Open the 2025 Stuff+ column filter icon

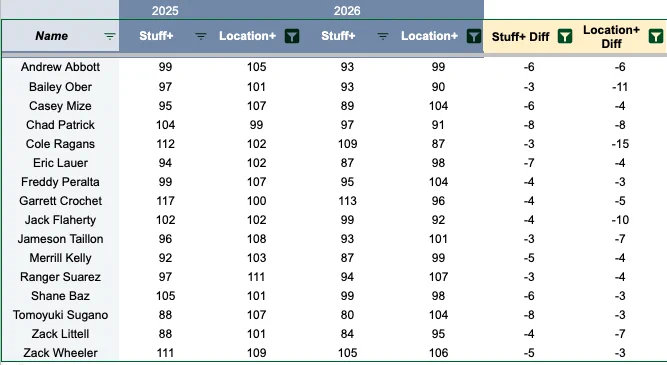coord(201,37)
